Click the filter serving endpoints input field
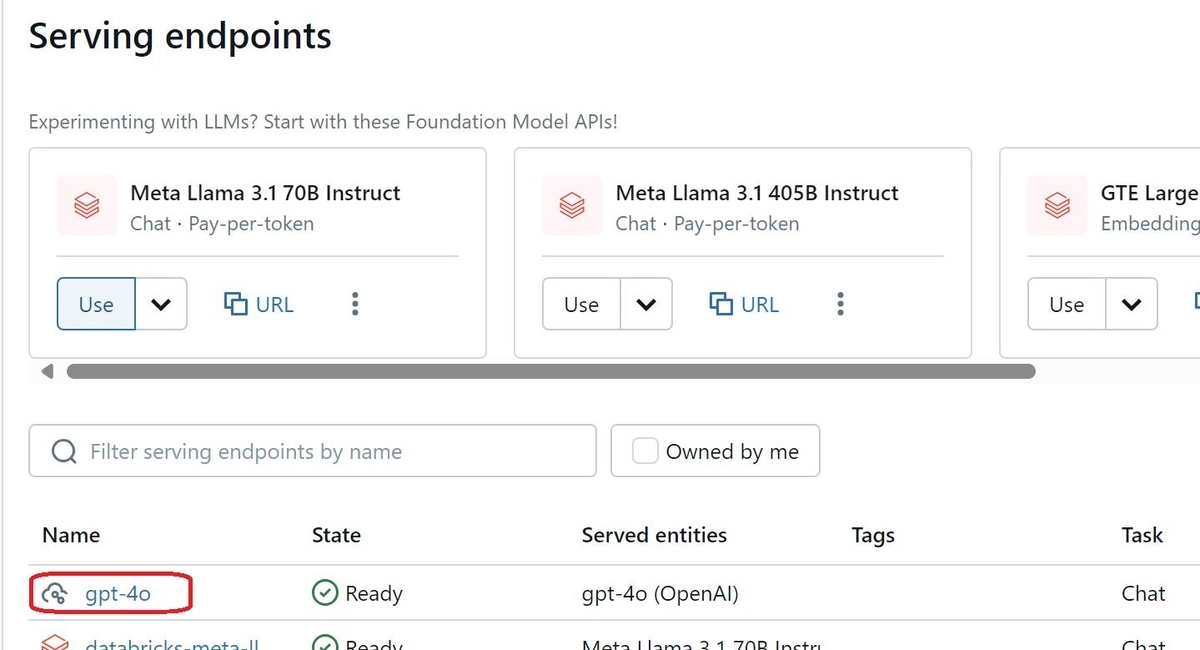1200x650 pixels. (x=300, y=451)
